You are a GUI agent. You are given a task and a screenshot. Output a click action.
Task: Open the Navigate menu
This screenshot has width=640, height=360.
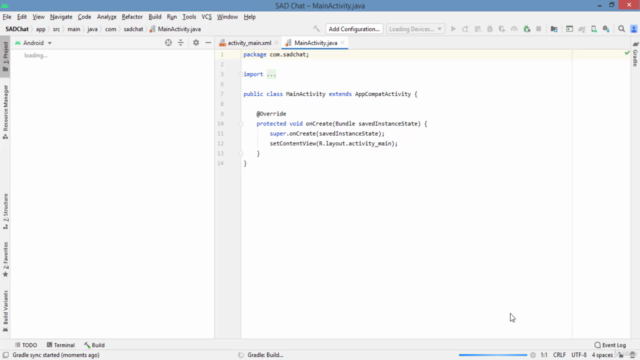(61, 17)
